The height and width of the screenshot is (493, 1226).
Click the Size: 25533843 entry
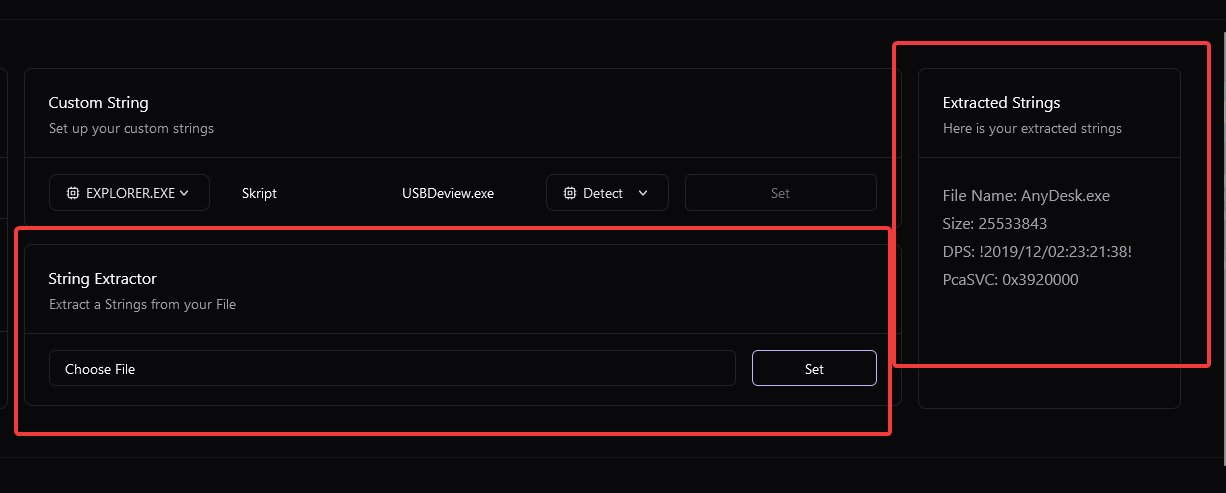click(994, 224)
